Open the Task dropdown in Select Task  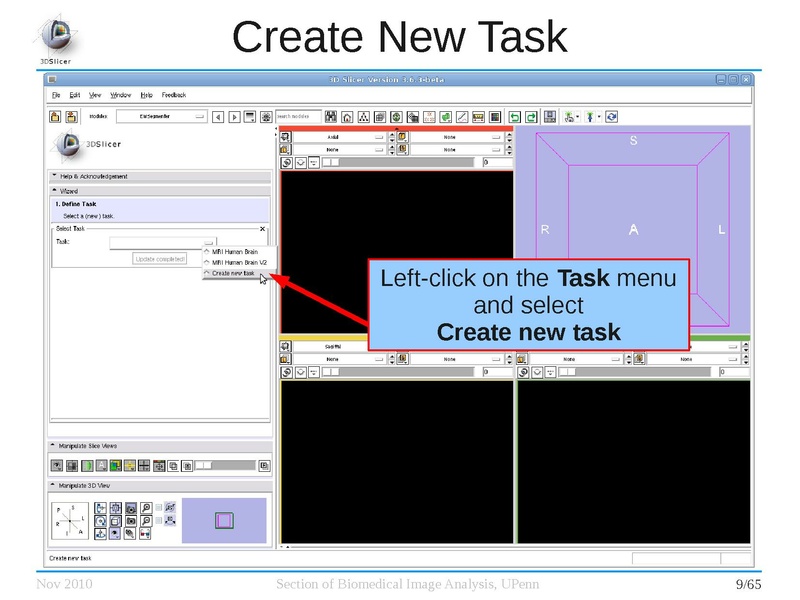pyautogui.click(x=206, y=240)
